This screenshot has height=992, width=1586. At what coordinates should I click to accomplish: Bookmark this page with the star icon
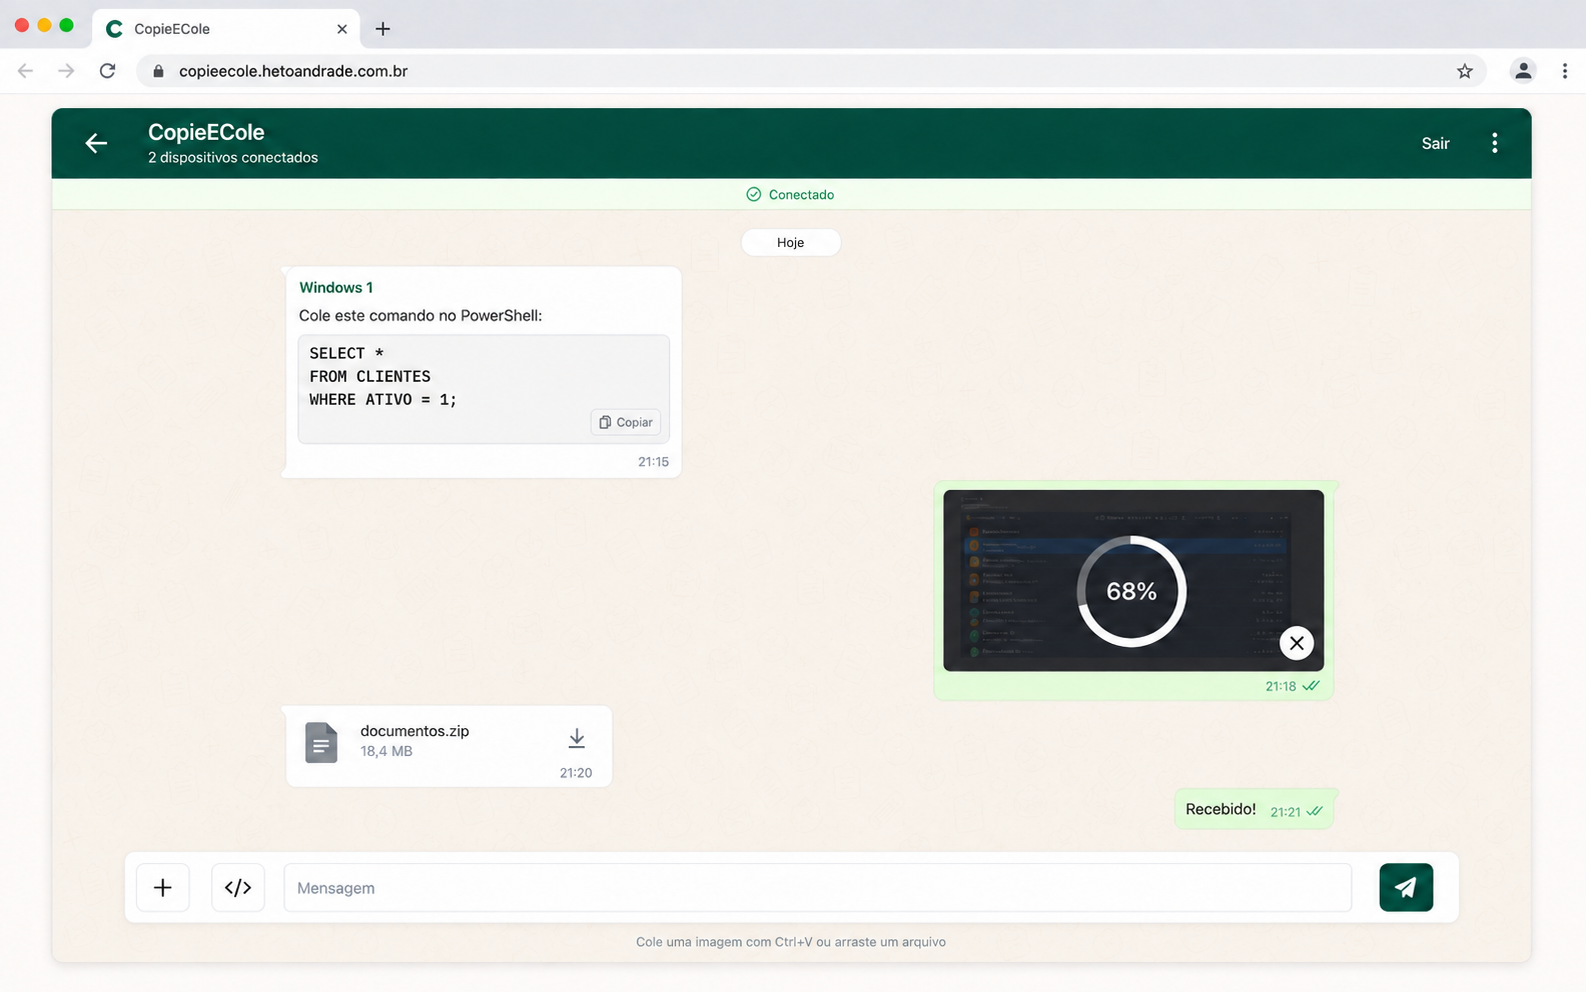(x=1464, y=71)
